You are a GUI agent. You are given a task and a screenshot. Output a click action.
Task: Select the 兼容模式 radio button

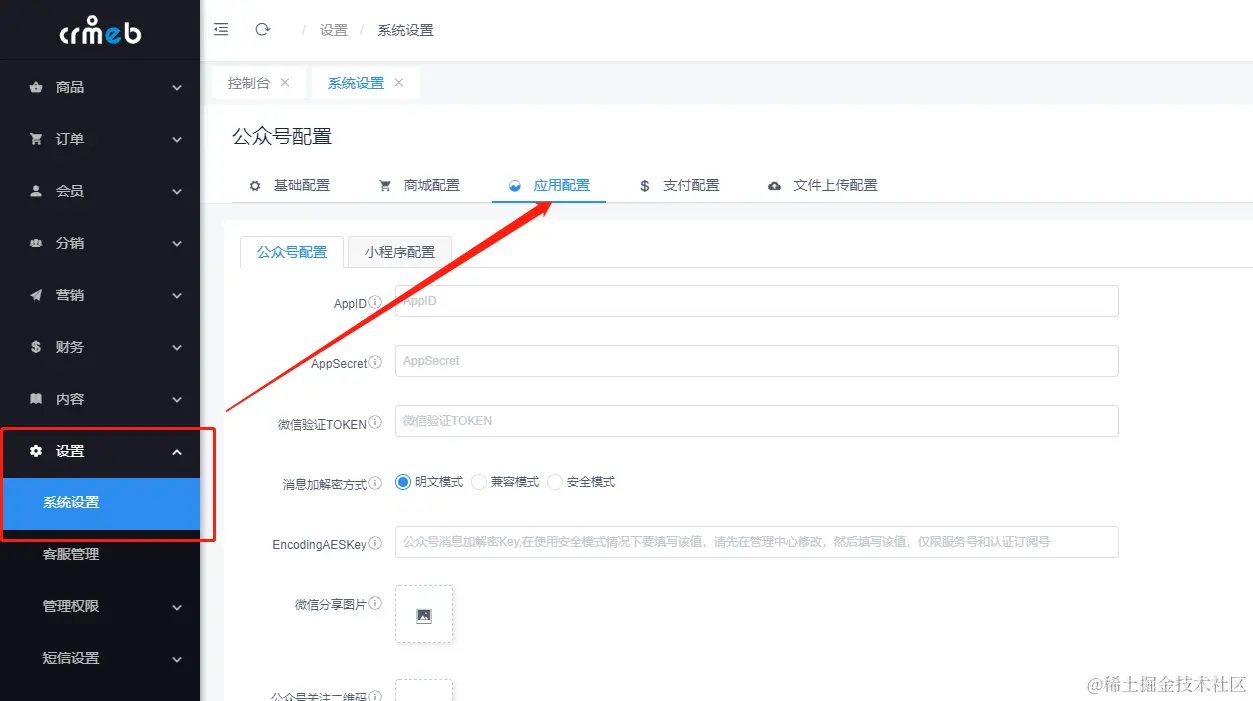point(478,482)
